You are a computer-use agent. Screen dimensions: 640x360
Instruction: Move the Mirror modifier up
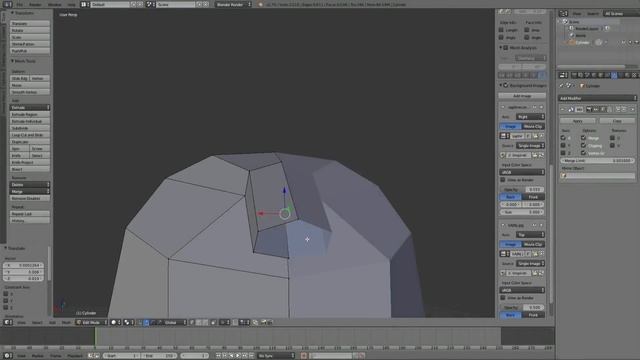tap(618, 109)
